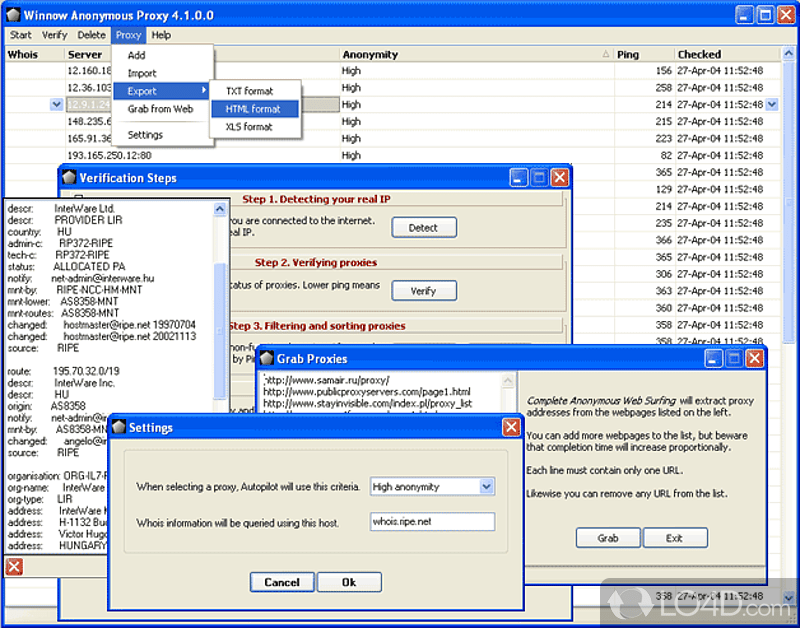Image resolution: width=800 pixels, height=628 pixels.
Task: Click the samair.ru/proxy URL line
Action: coord(327,380)
